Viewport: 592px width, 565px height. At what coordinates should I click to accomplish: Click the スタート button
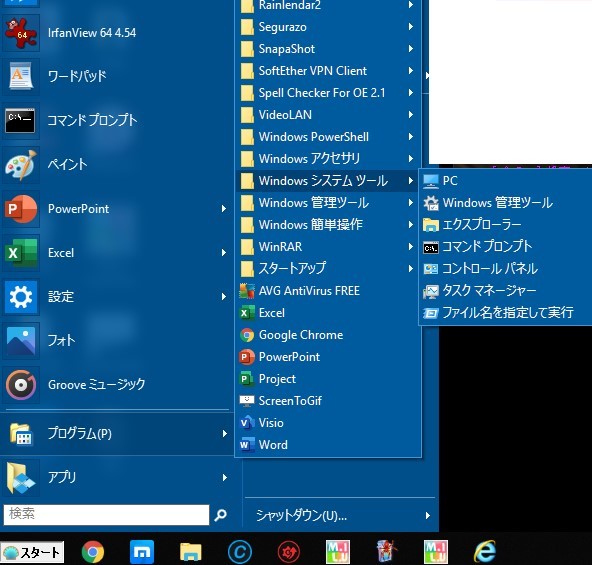click(32, 552)
